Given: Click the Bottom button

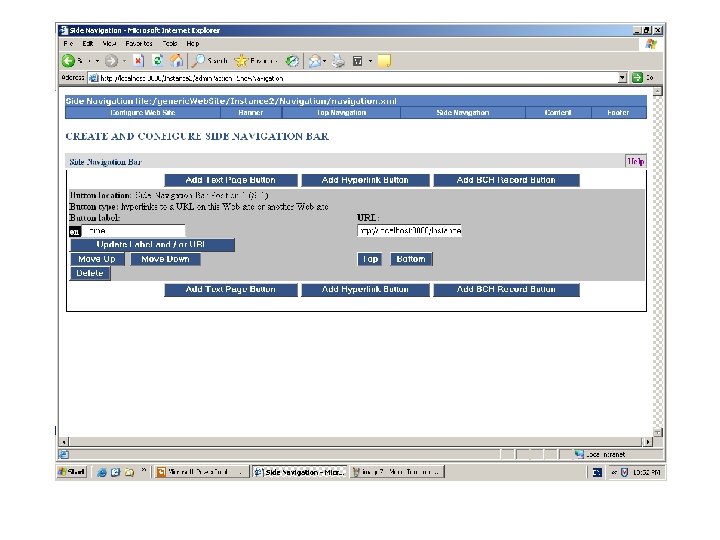Looking at the screenshot, I should click(411, 259).
